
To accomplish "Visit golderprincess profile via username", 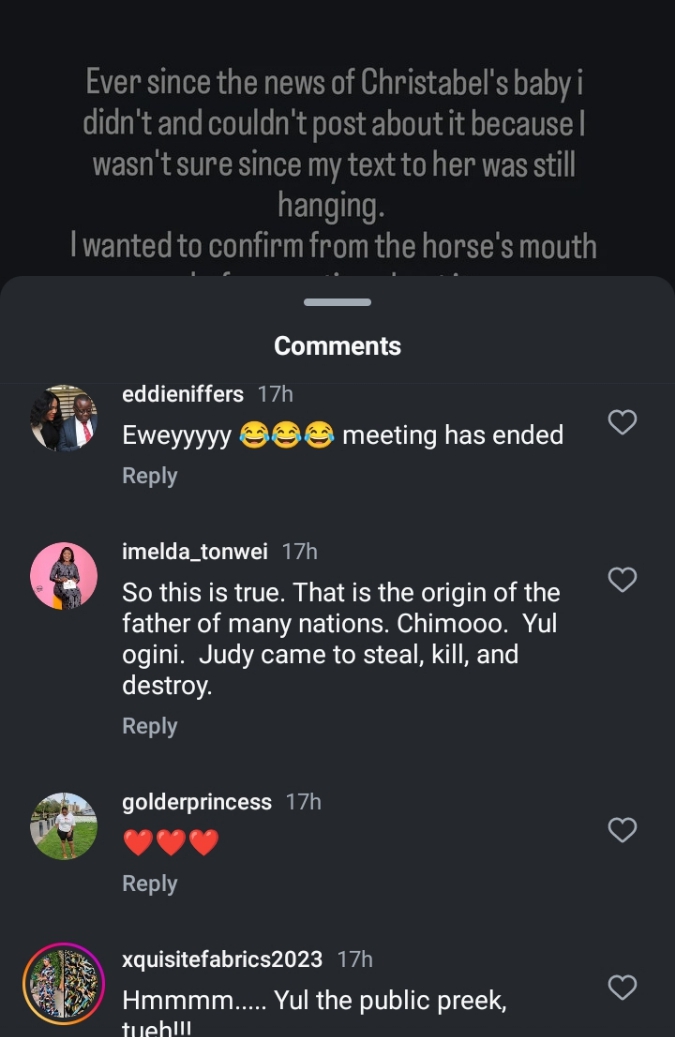I will 196,802.
